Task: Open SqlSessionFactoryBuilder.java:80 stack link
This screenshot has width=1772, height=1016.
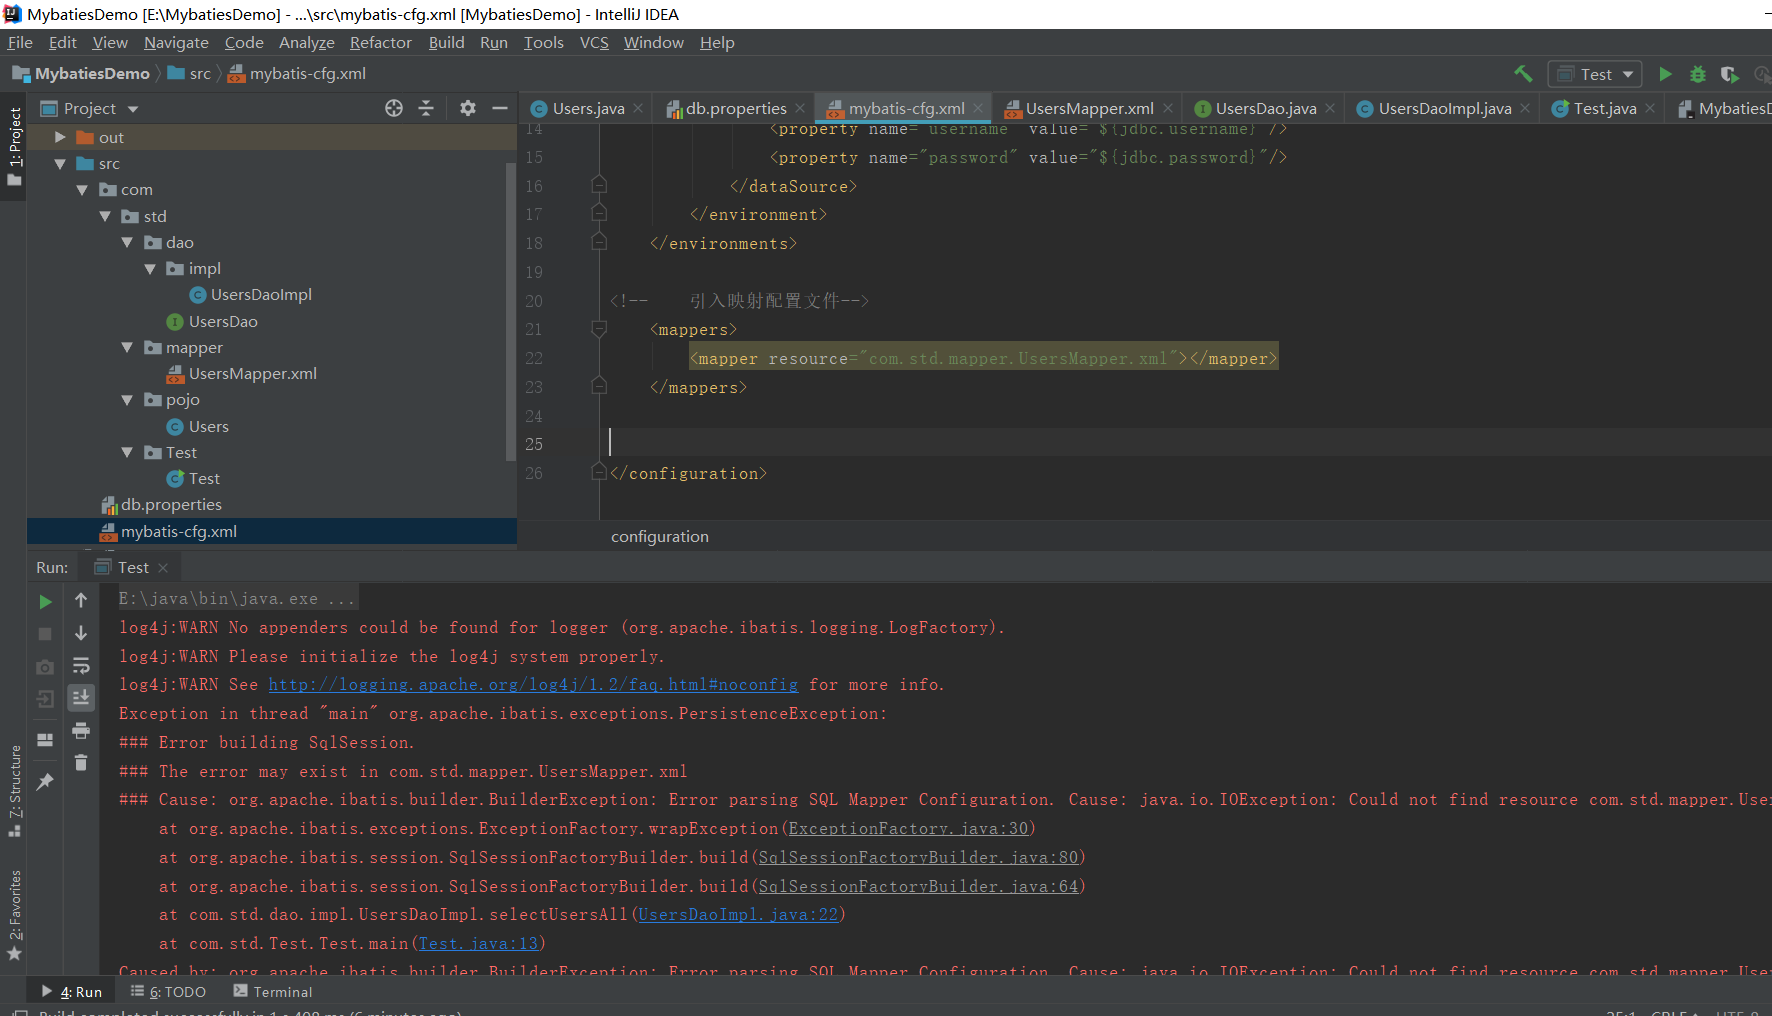Action: (x=918, y=858)
